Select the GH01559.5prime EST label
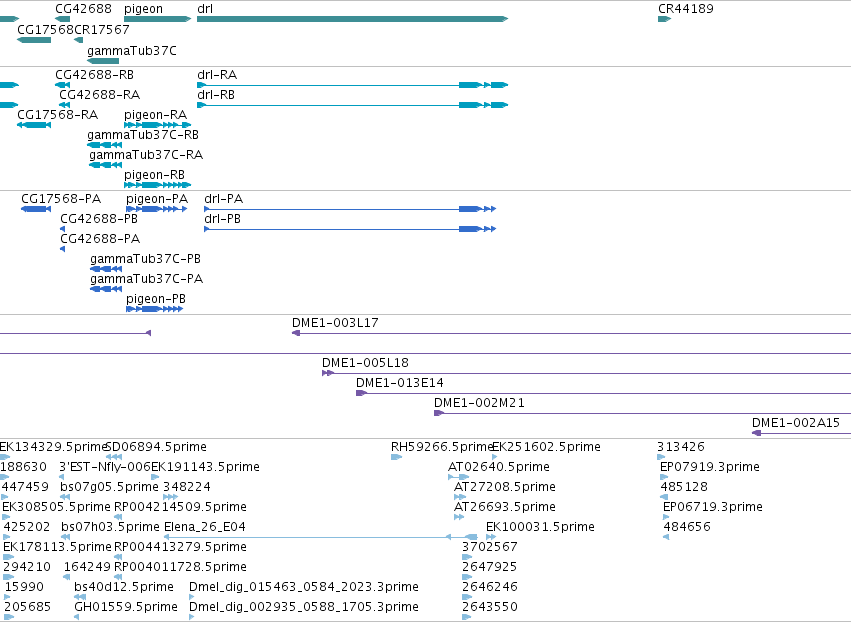851x622 pixels. [x=126, y=608]
